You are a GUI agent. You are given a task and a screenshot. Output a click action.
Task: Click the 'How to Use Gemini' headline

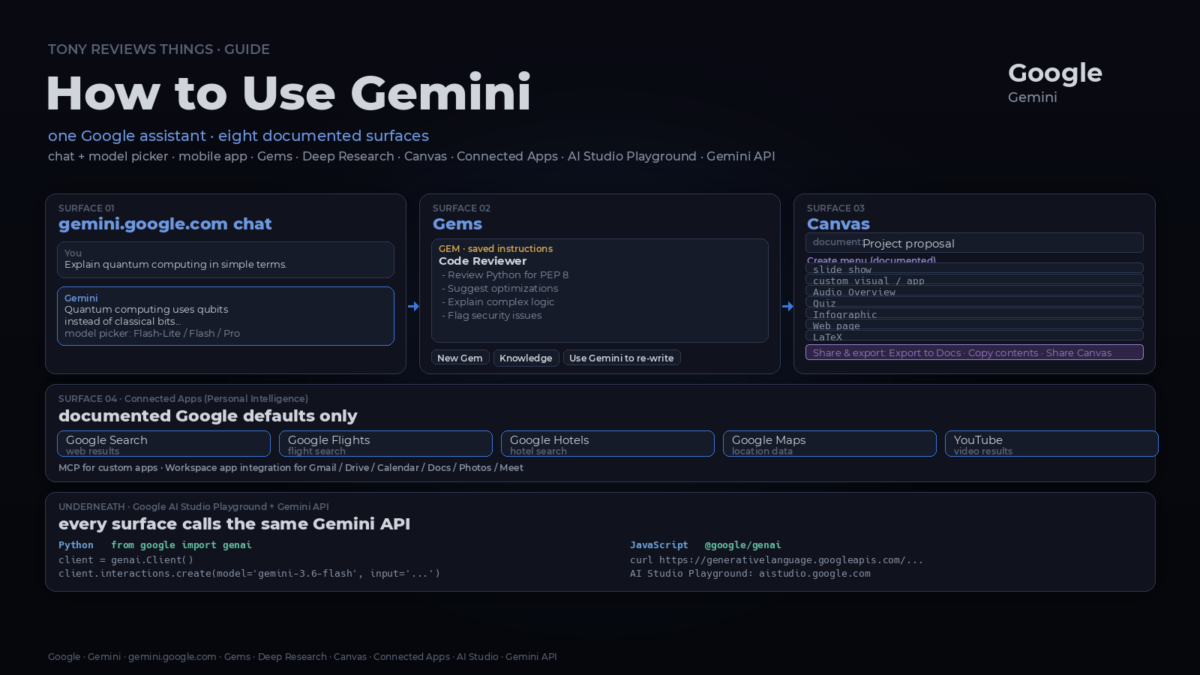pos(288,93)
